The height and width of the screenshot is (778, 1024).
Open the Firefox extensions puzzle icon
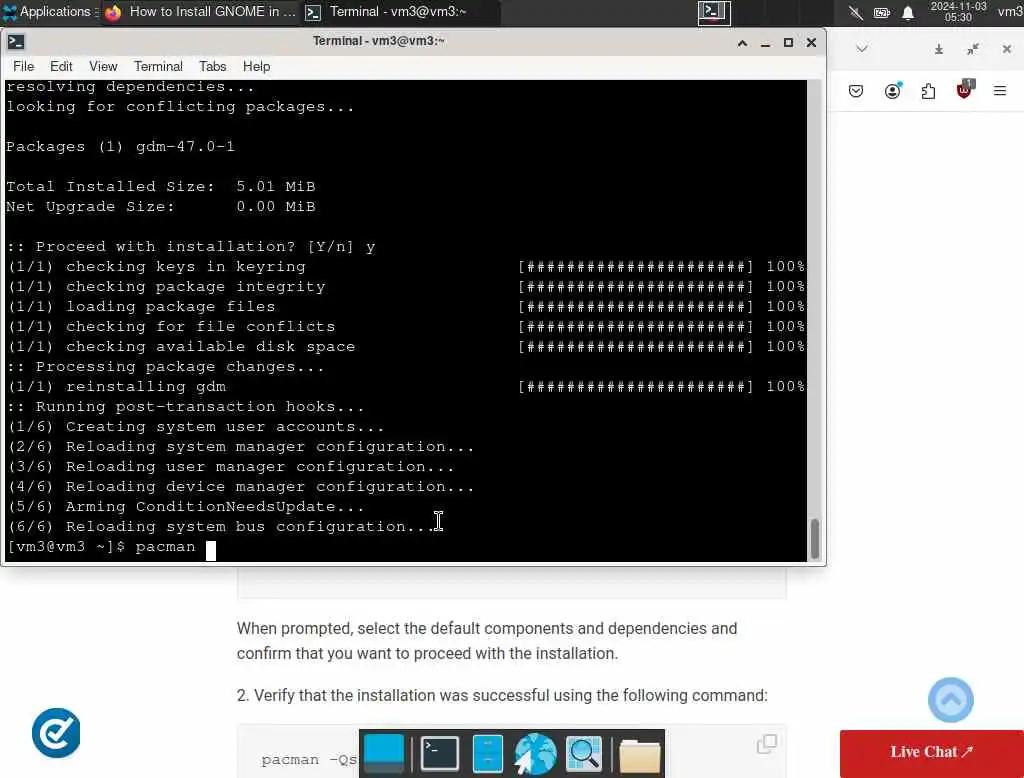tap(928, 91)
